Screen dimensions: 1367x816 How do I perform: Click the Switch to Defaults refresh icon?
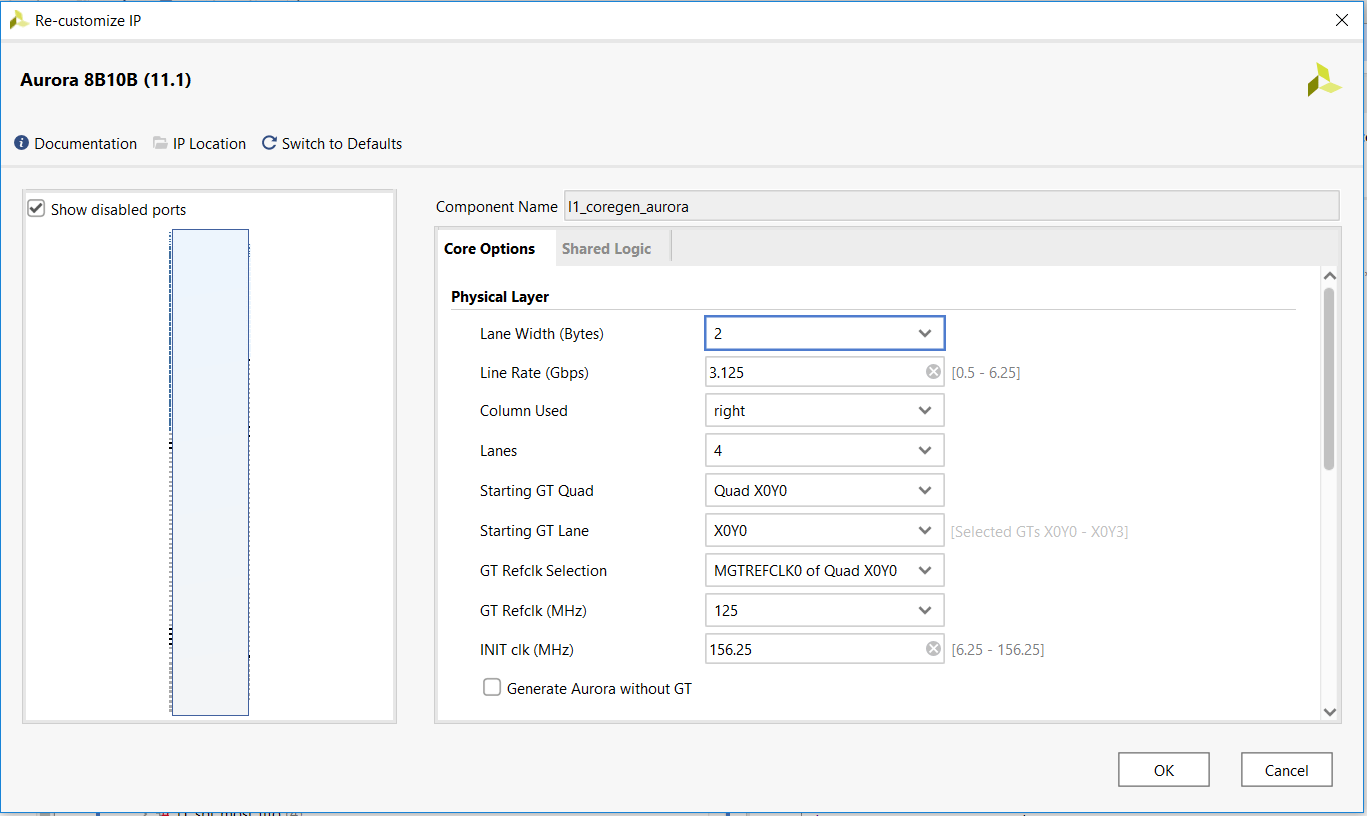tap(268, 143)
